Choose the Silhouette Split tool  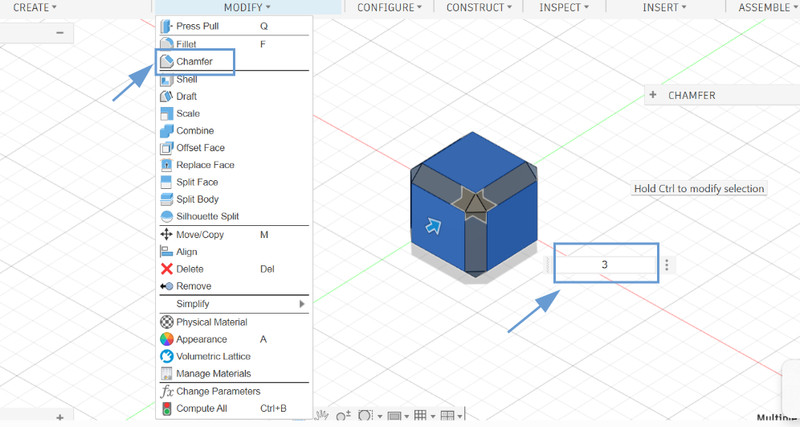coord(234,216)
